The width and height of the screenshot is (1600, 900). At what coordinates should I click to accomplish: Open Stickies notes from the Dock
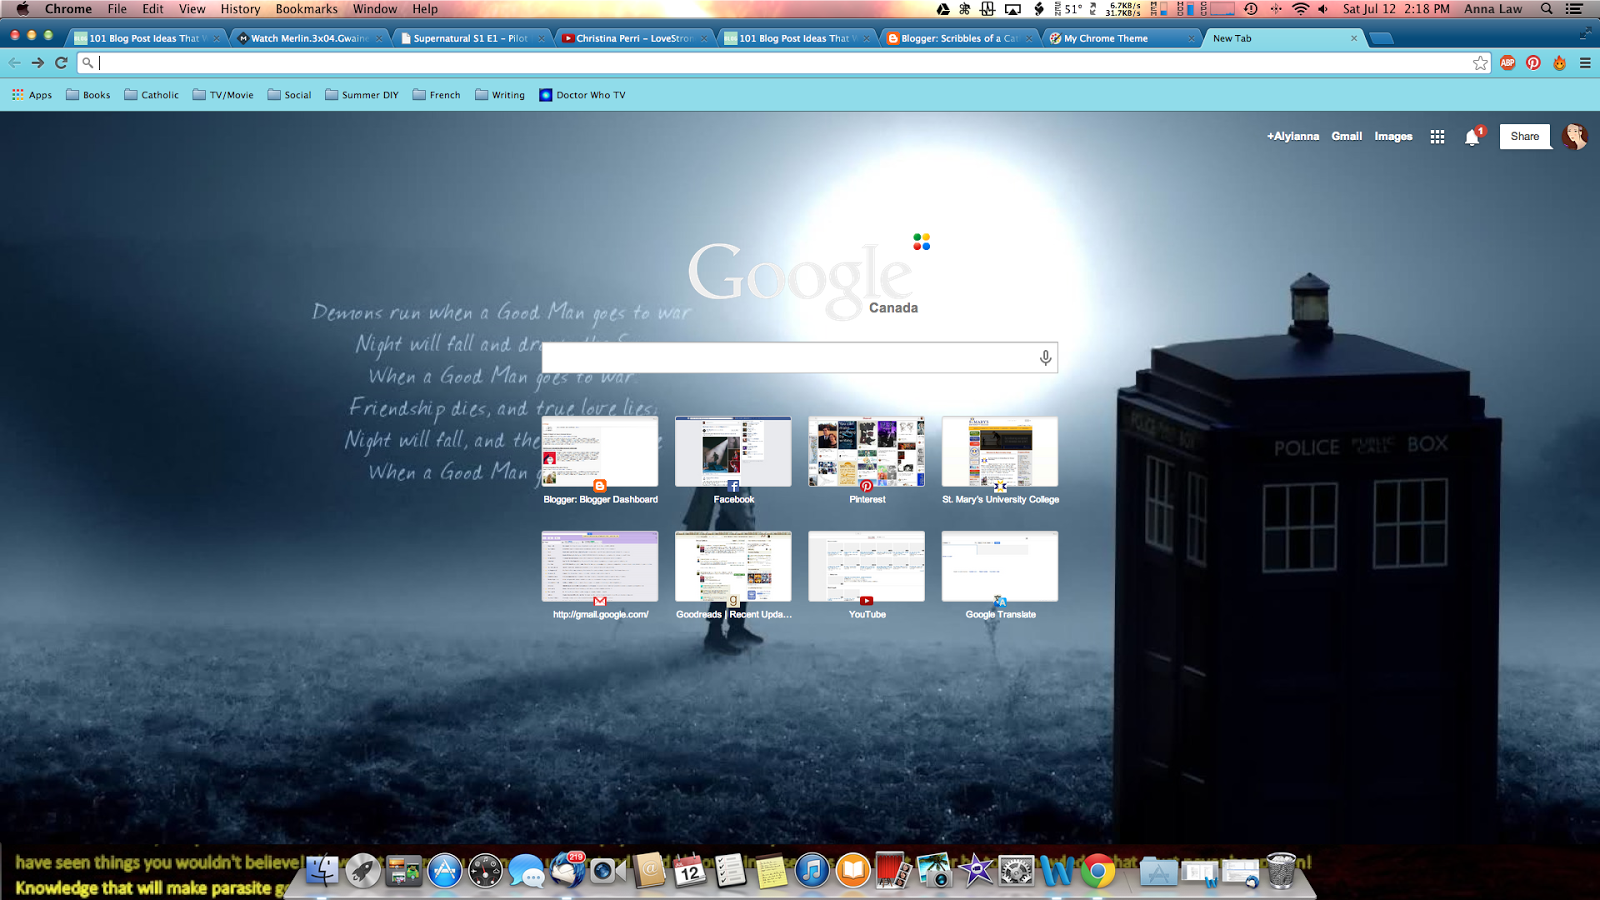click(771, 871)
